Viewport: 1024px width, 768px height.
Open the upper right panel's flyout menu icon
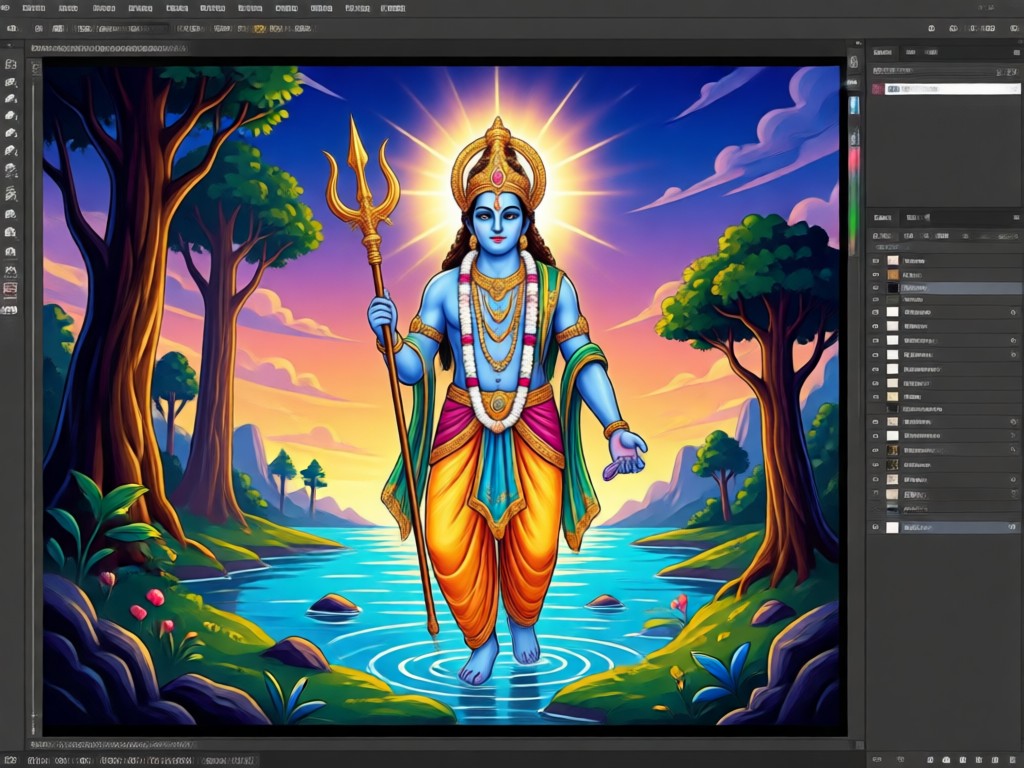pyautogui.click(x=1017, y=52)
